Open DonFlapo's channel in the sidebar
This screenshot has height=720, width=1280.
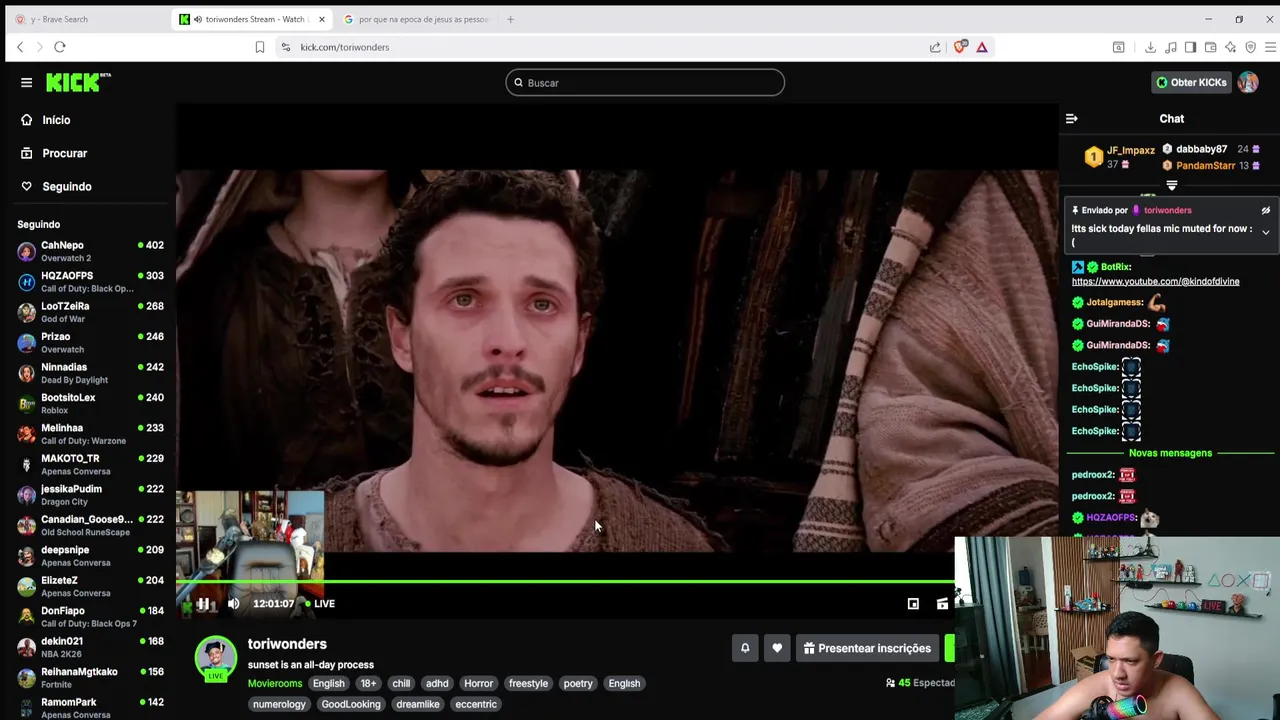(90, 617)
